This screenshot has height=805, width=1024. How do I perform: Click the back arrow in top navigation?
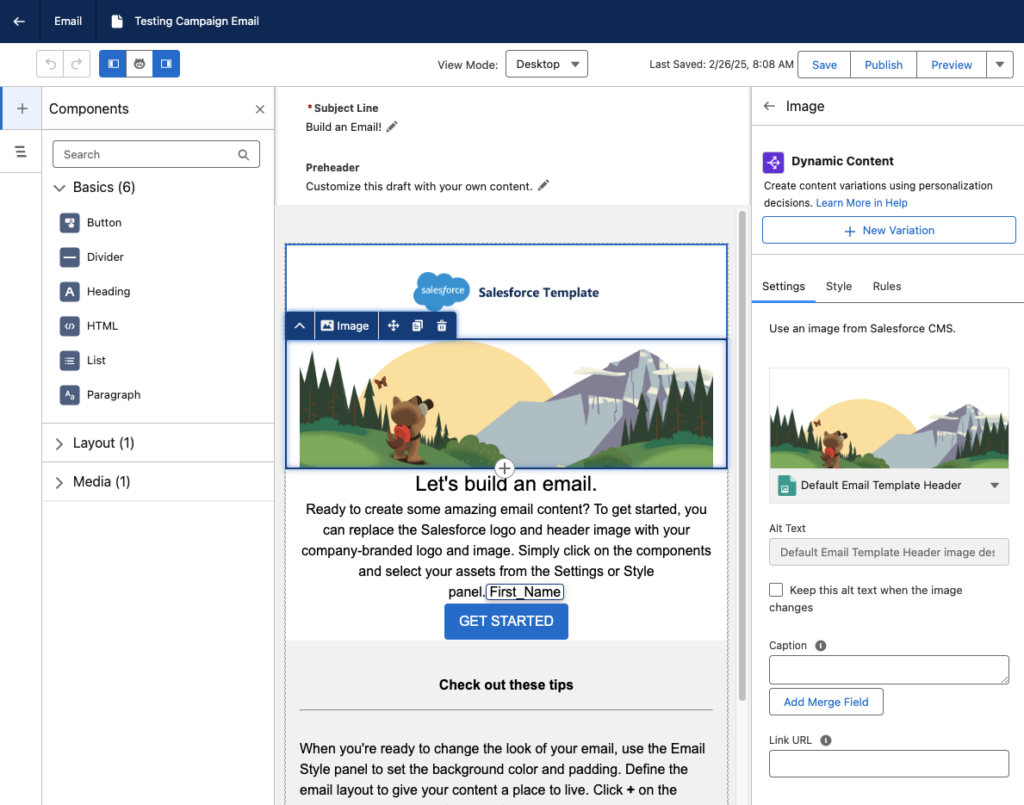pyautogui.click(x=19, y=21)
